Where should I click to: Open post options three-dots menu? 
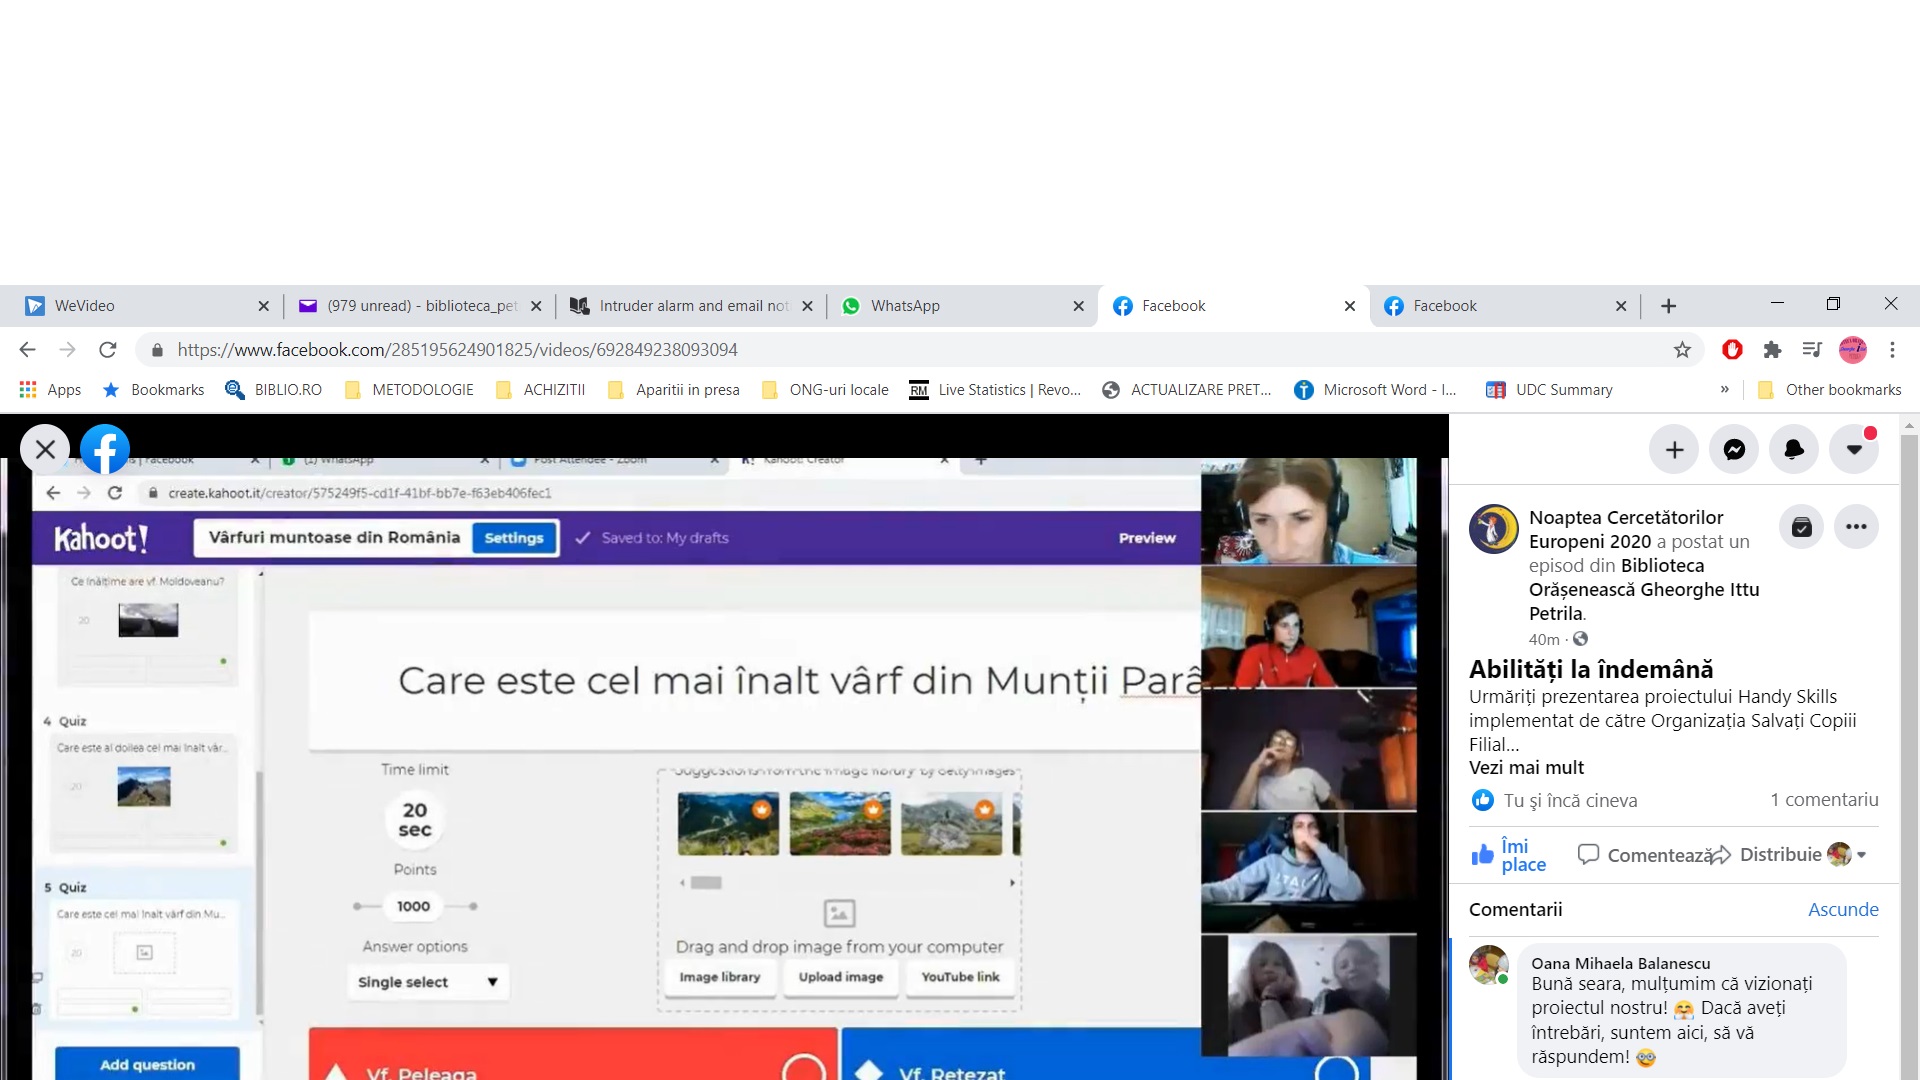[x=1856, y=527]
